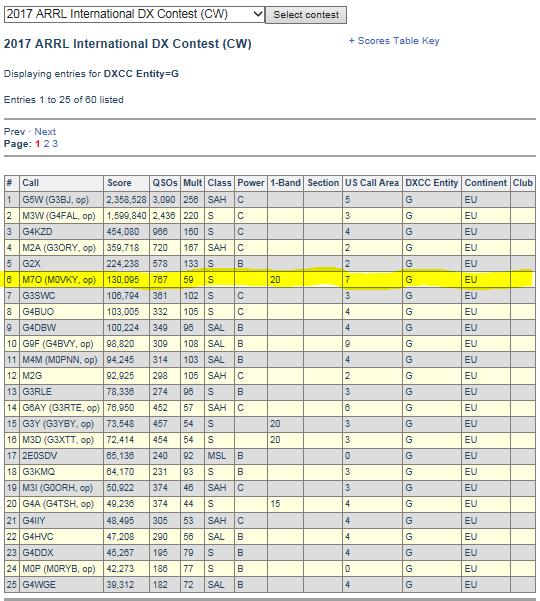Select call 2E0SDV
Screen dimensions: 540x601
pos(40,456)
